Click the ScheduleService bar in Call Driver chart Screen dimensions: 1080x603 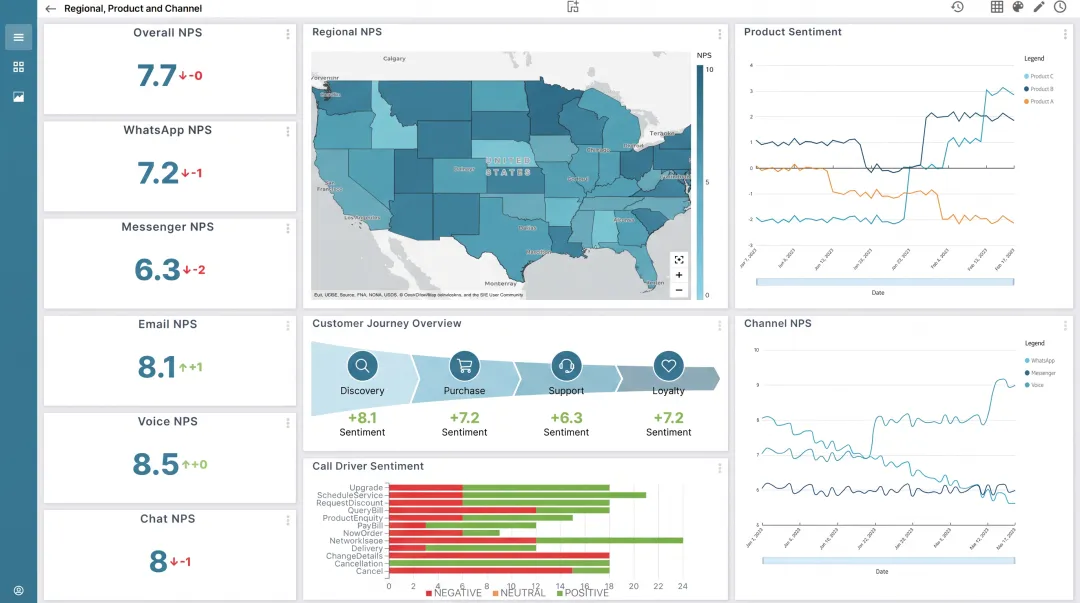(517, 495)
